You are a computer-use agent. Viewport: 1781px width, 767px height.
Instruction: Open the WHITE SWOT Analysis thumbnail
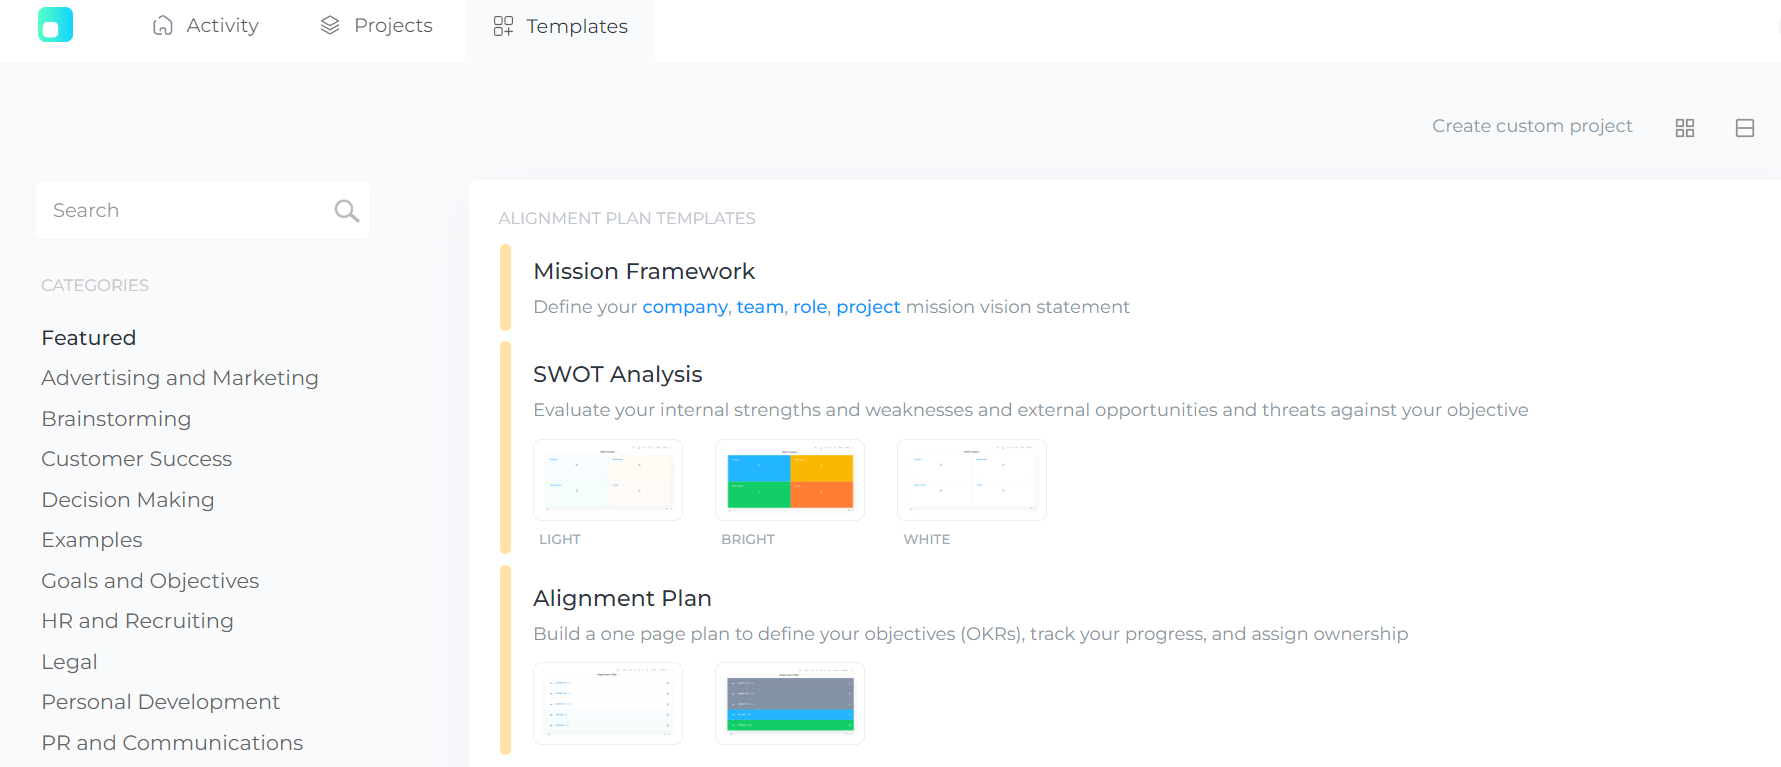tap(971, 479)
